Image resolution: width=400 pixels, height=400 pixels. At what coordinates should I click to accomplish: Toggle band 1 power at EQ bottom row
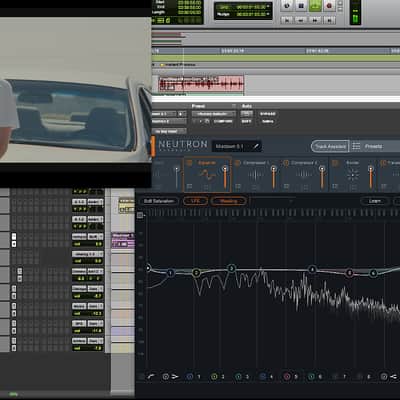click(x=190, y=377)
